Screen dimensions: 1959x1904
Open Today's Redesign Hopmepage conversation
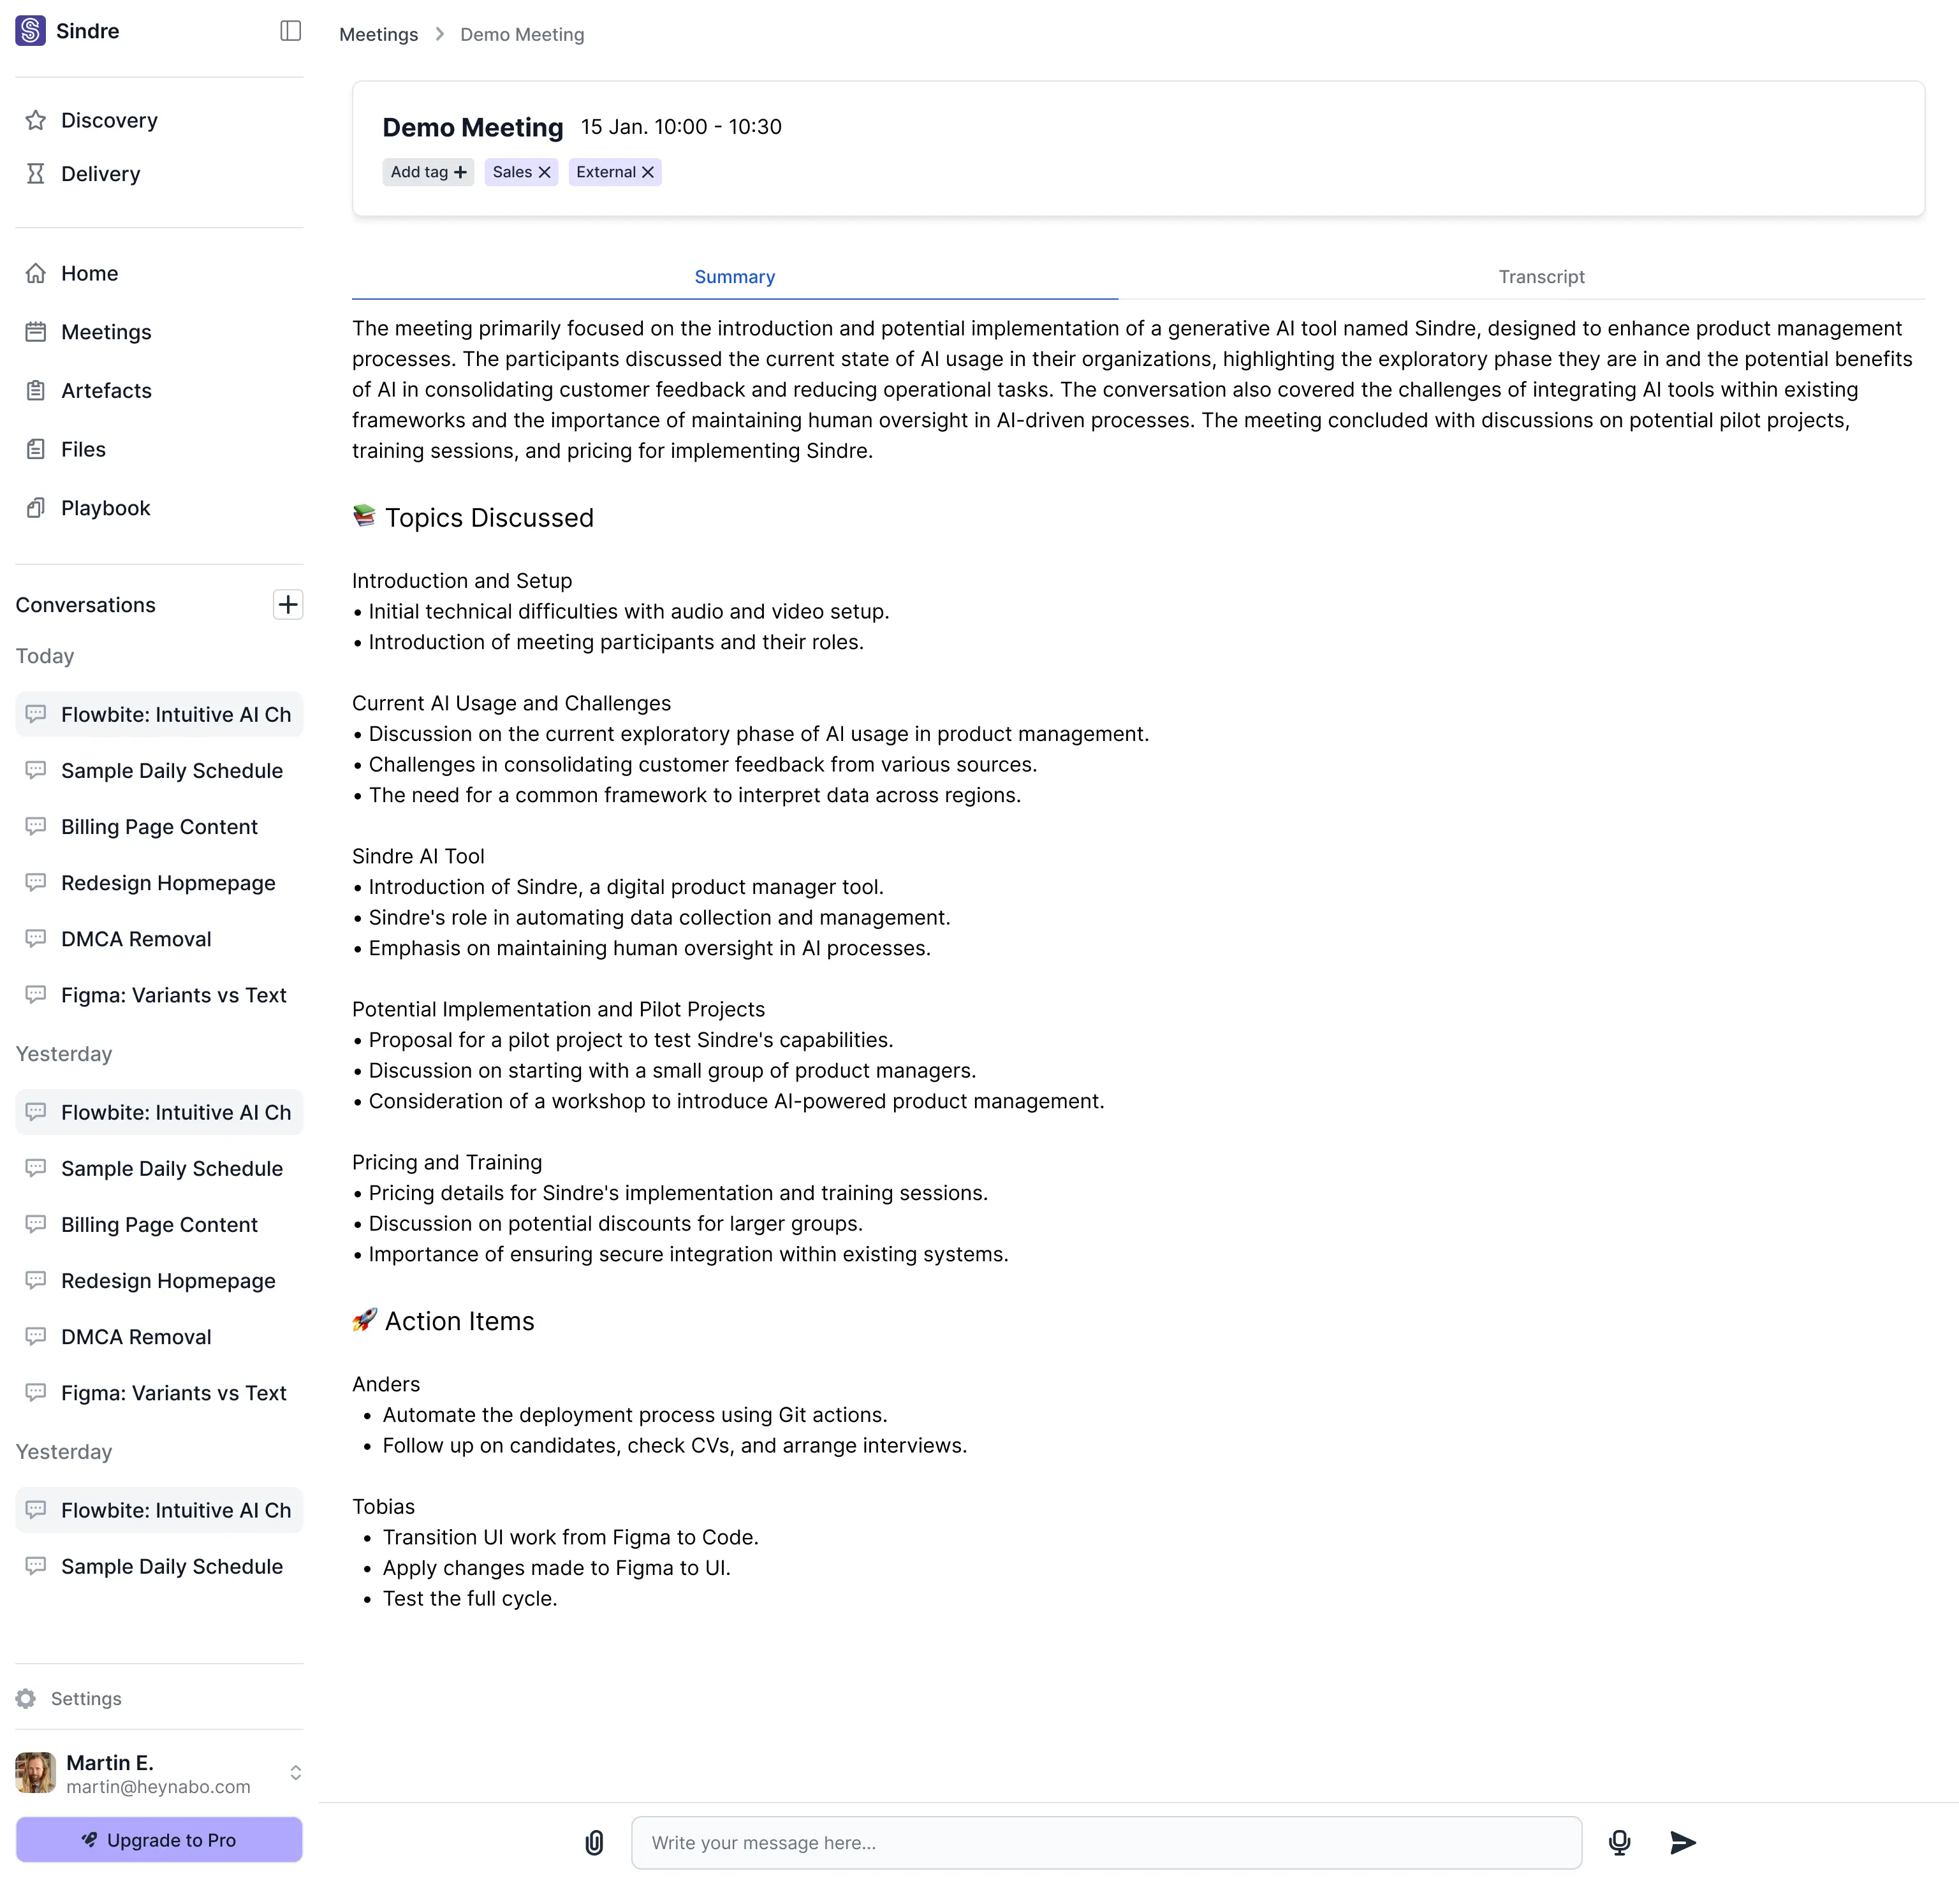(159, 882)
